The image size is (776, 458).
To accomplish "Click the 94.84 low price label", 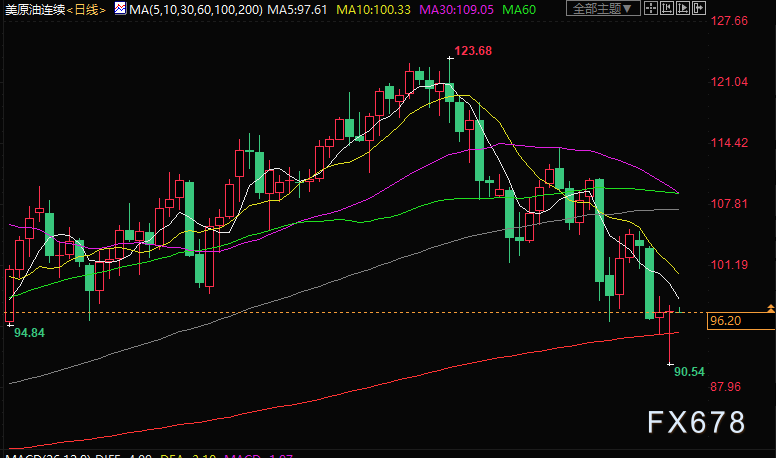I will tap(29, 333).
